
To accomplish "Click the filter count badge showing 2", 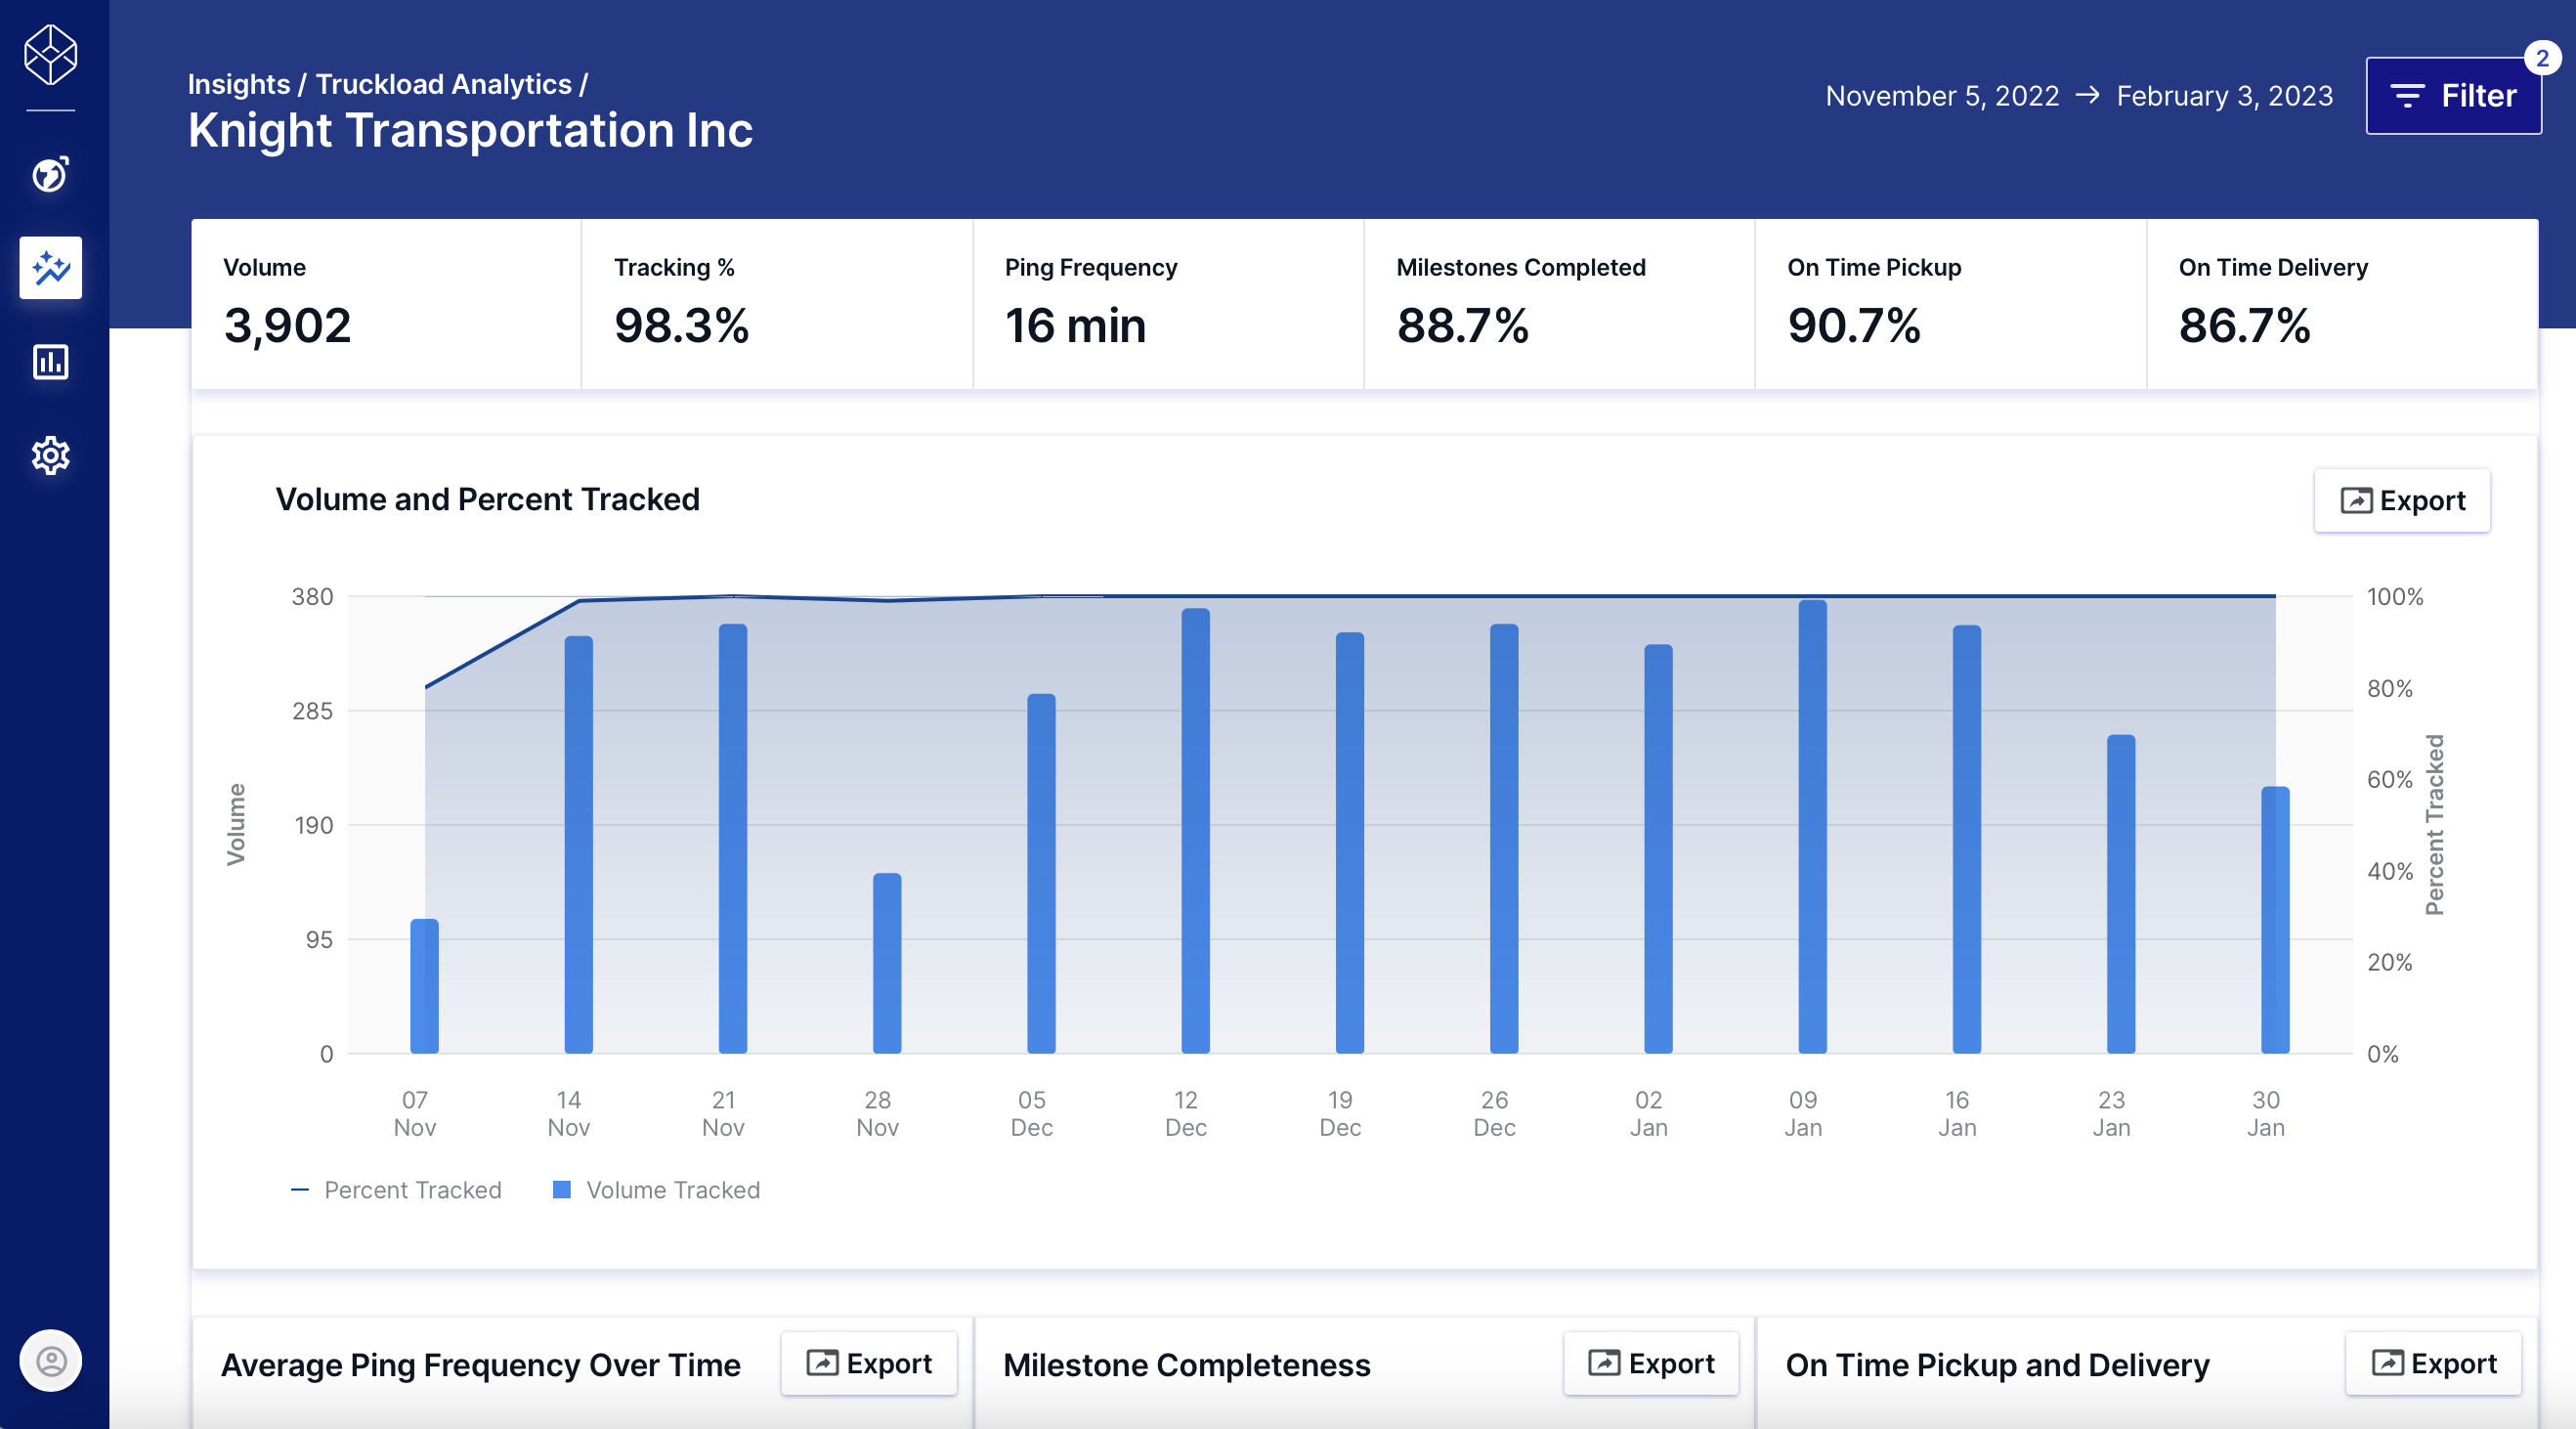I will (2541, 58).
